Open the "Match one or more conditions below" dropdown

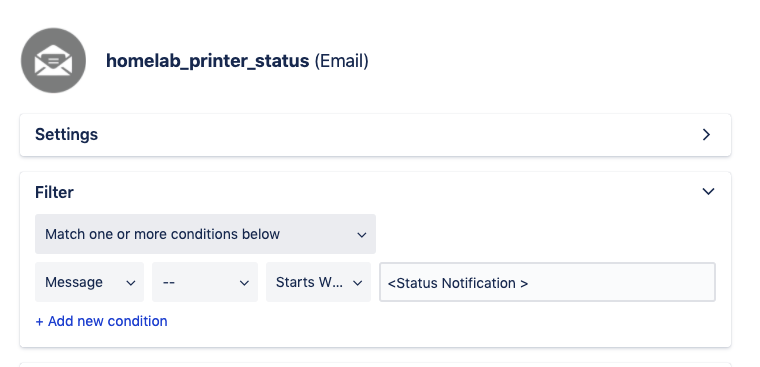pos(205,234)
